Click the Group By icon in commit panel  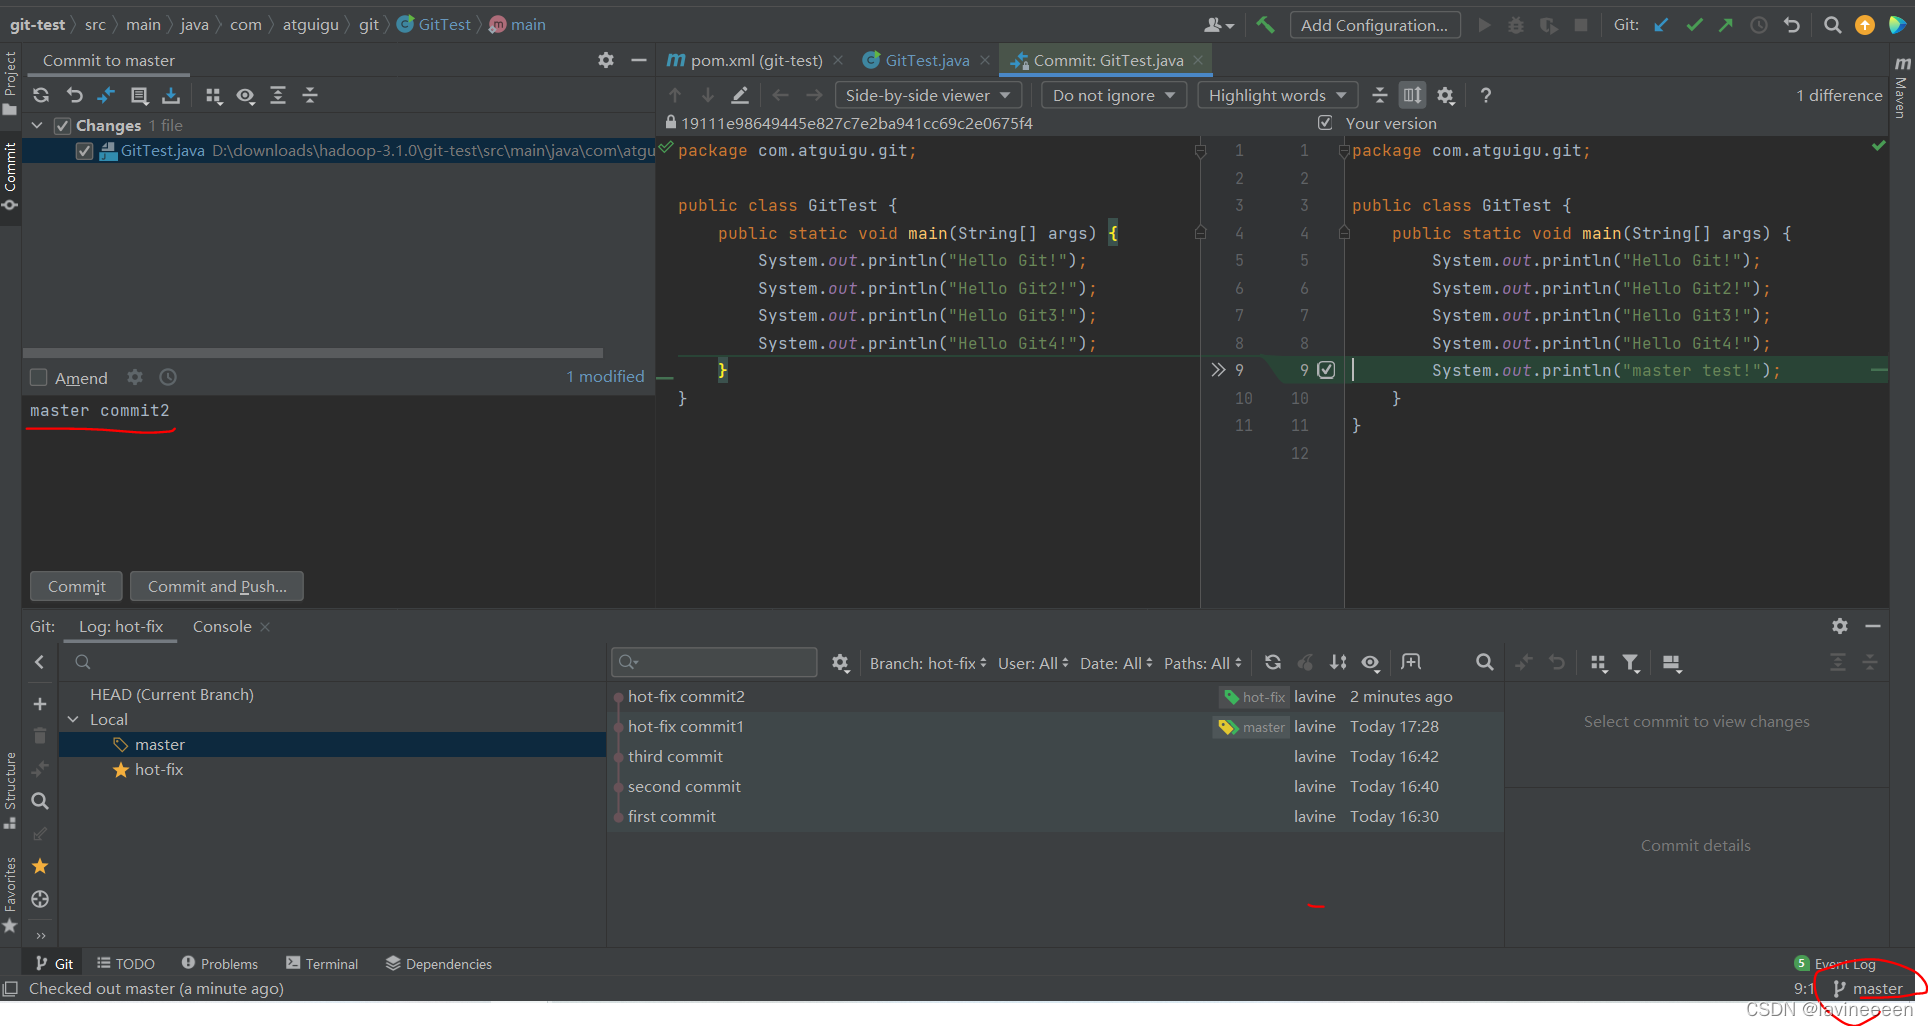tap(213, 95)
